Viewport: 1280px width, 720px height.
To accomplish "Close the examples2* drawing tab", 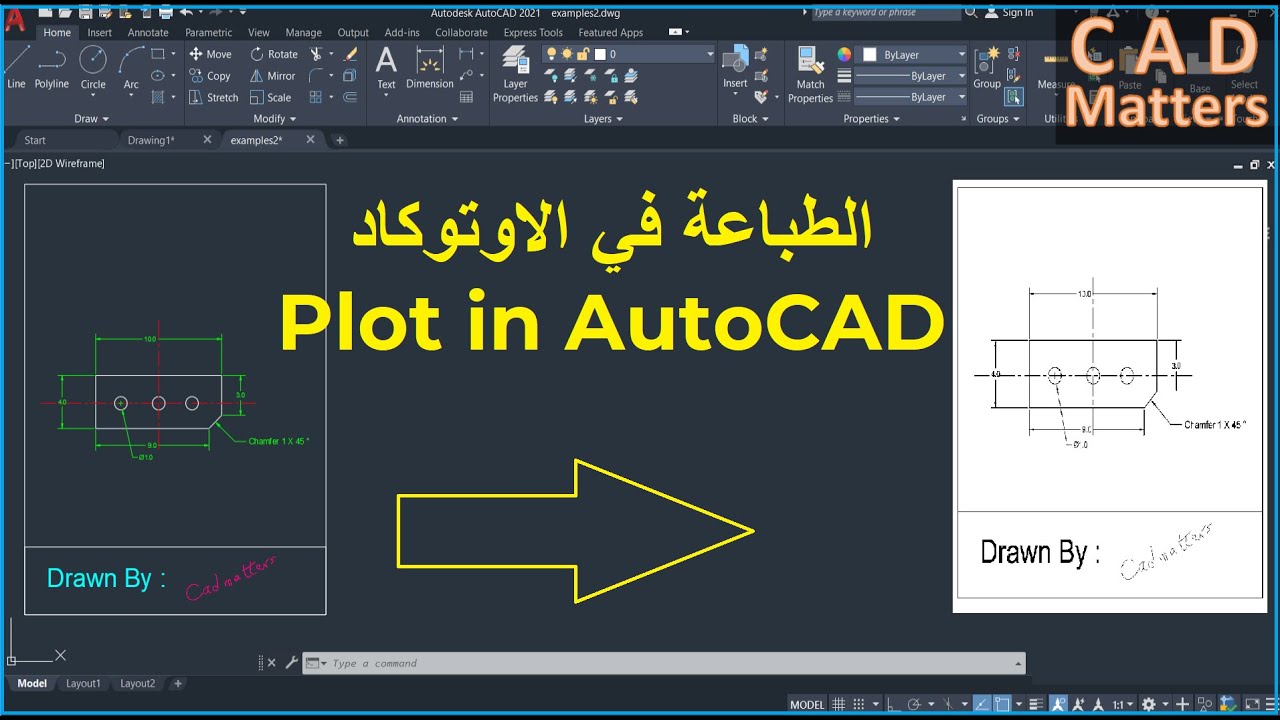I will tap(310, 140).
